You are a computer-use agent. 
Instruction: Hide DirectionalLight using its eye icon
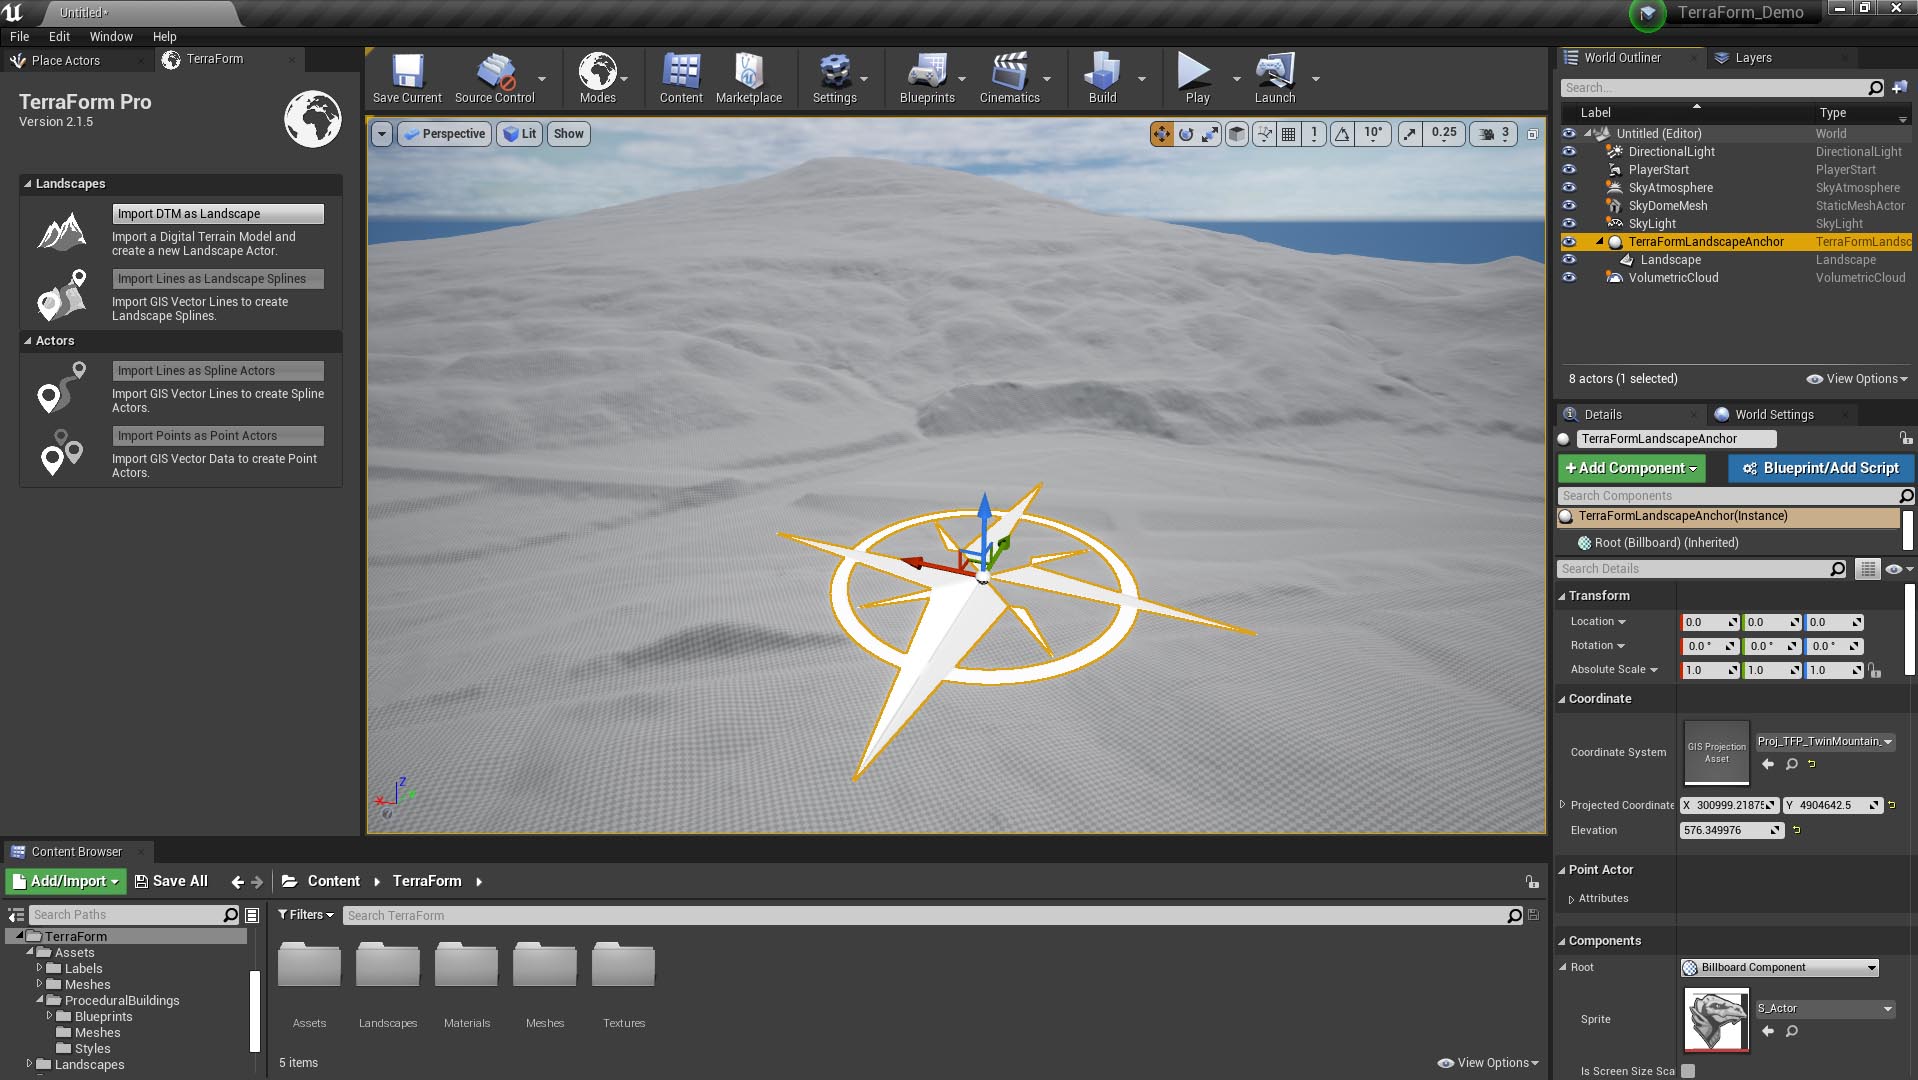1569,152
